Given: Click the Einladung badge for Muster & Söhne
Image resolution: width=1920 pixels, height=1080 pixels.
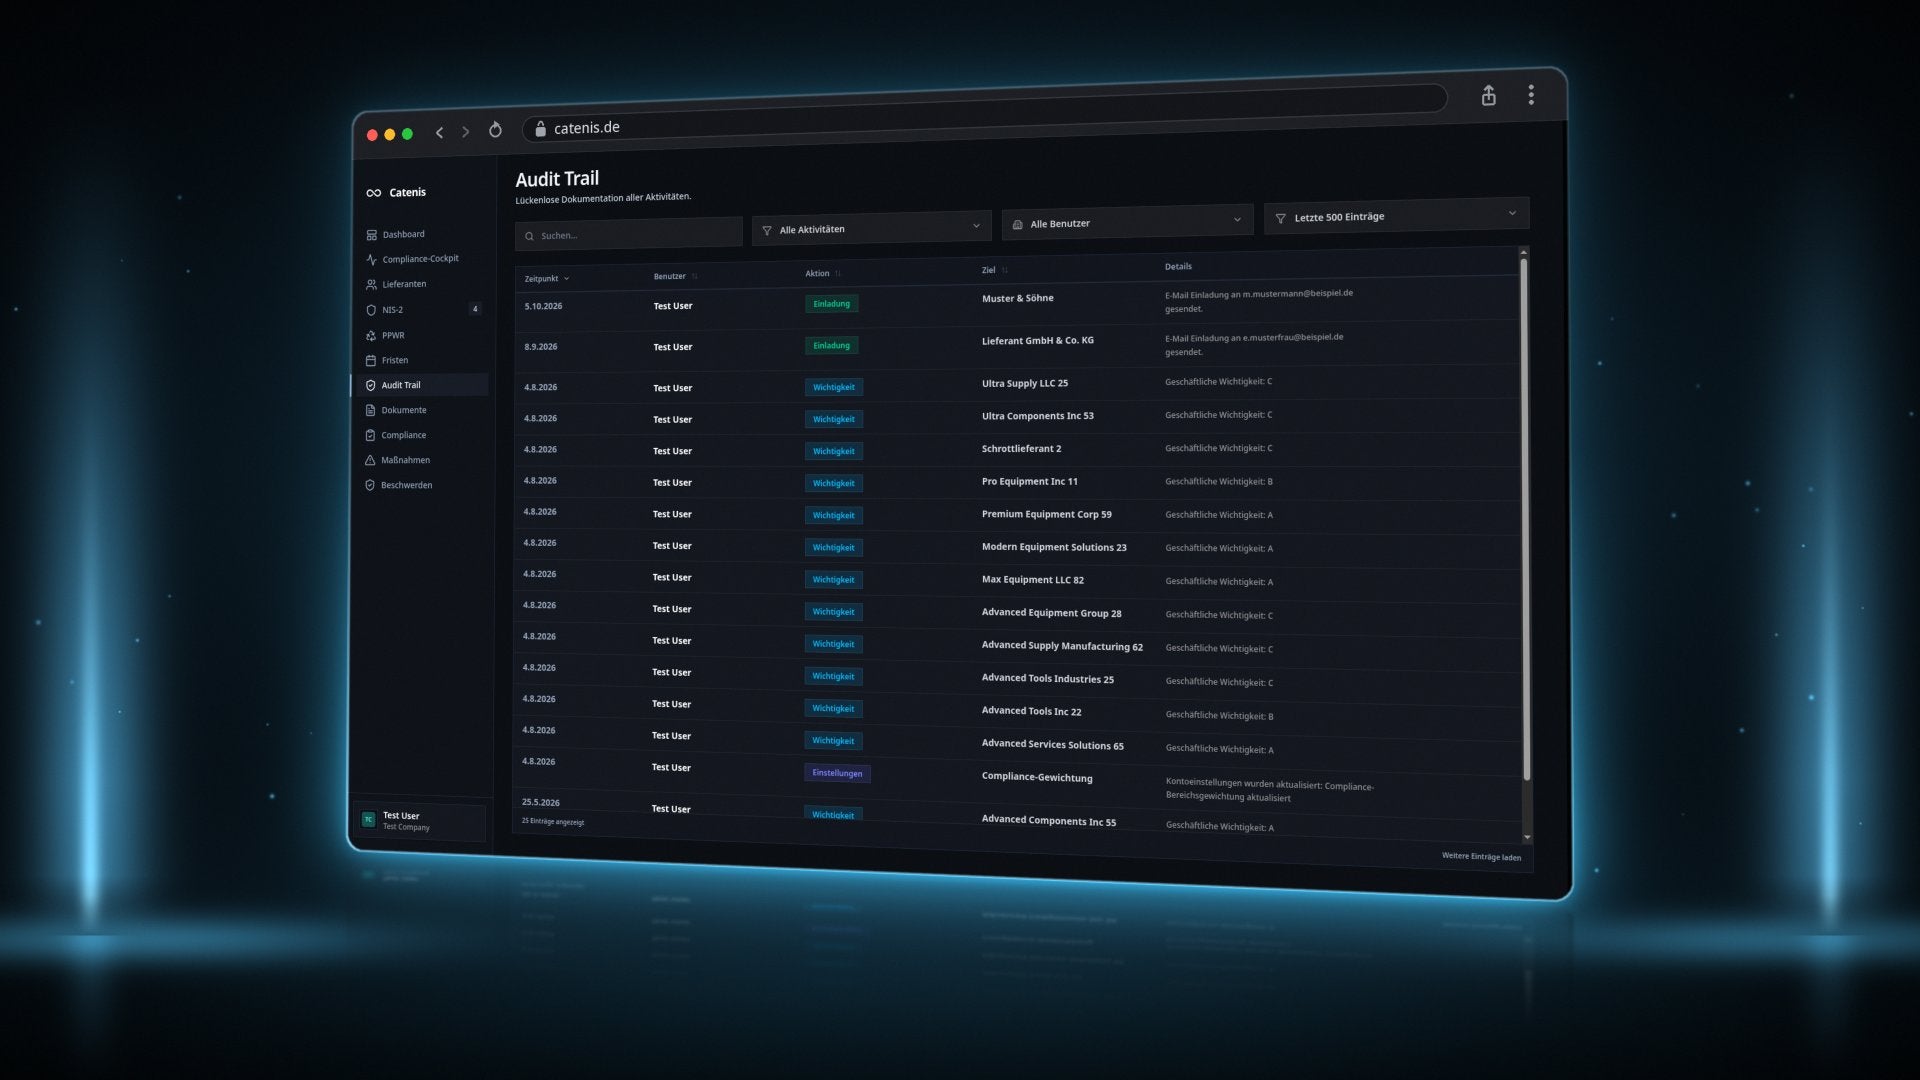Looking at the screenshot, I should (831, 304).
